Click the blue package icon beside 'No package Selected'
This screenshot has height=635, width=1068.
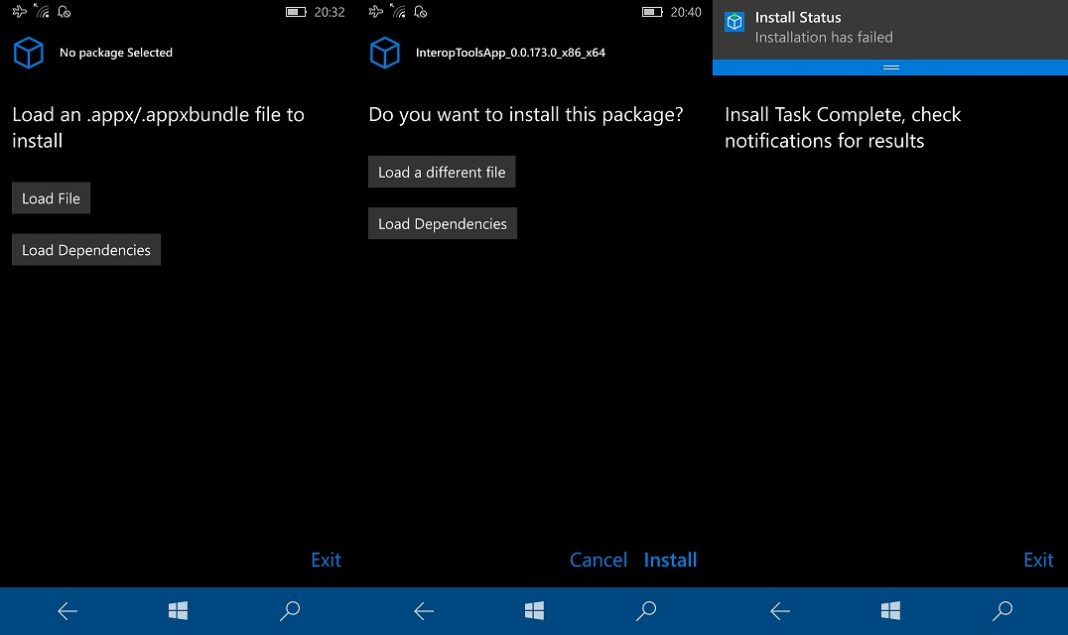point(27,52)
